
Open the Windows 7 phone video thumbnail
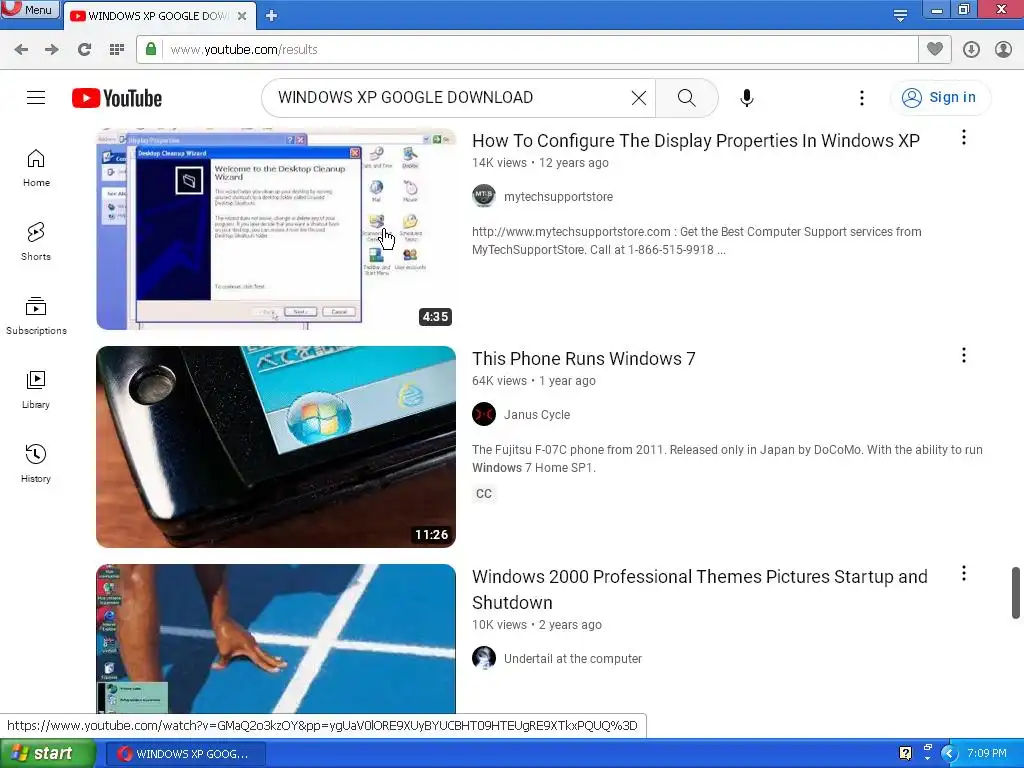276,447
